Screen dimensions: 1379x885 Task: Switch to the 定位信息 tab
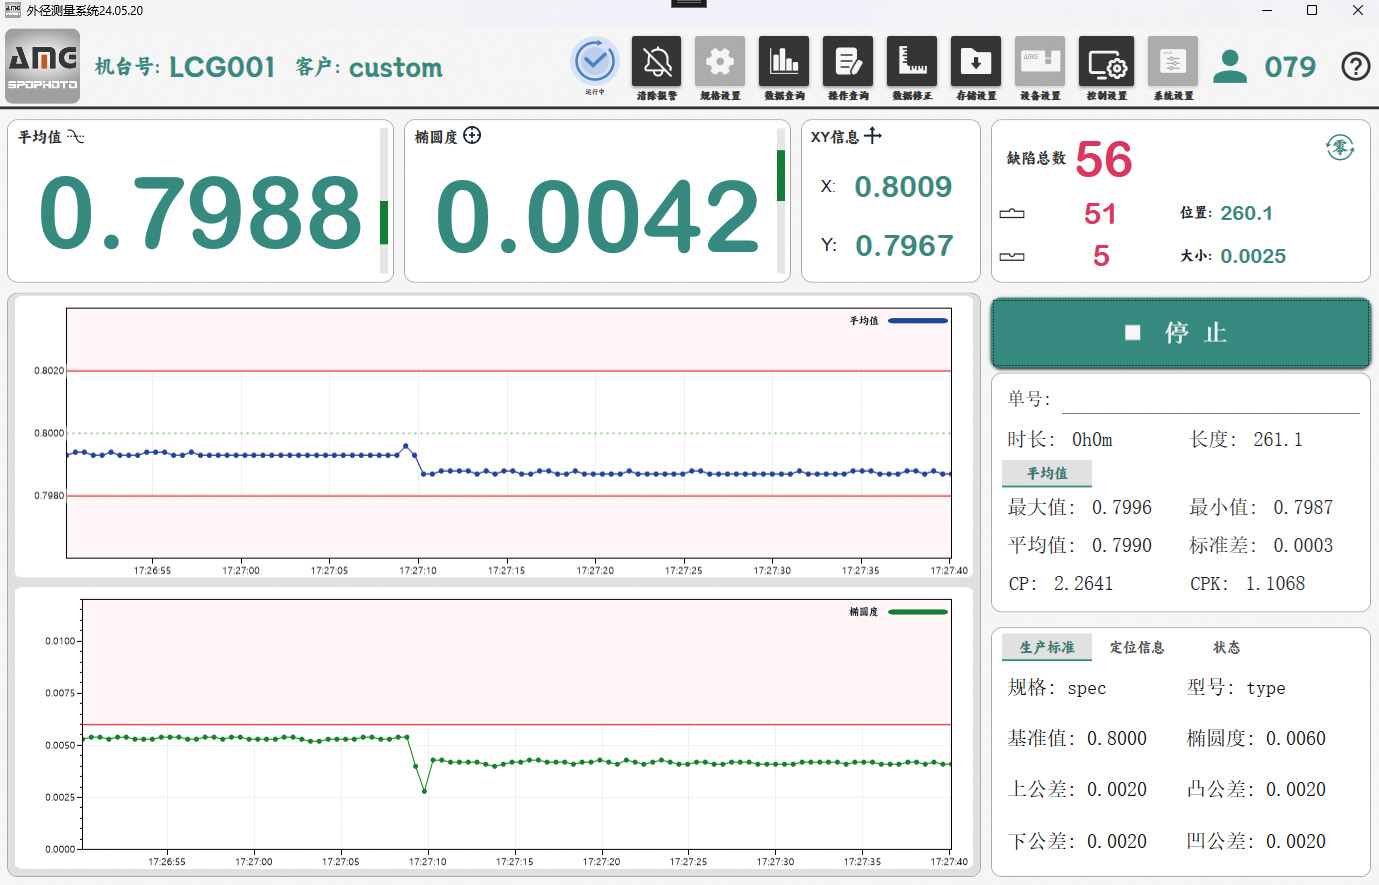pos(1137,648)
